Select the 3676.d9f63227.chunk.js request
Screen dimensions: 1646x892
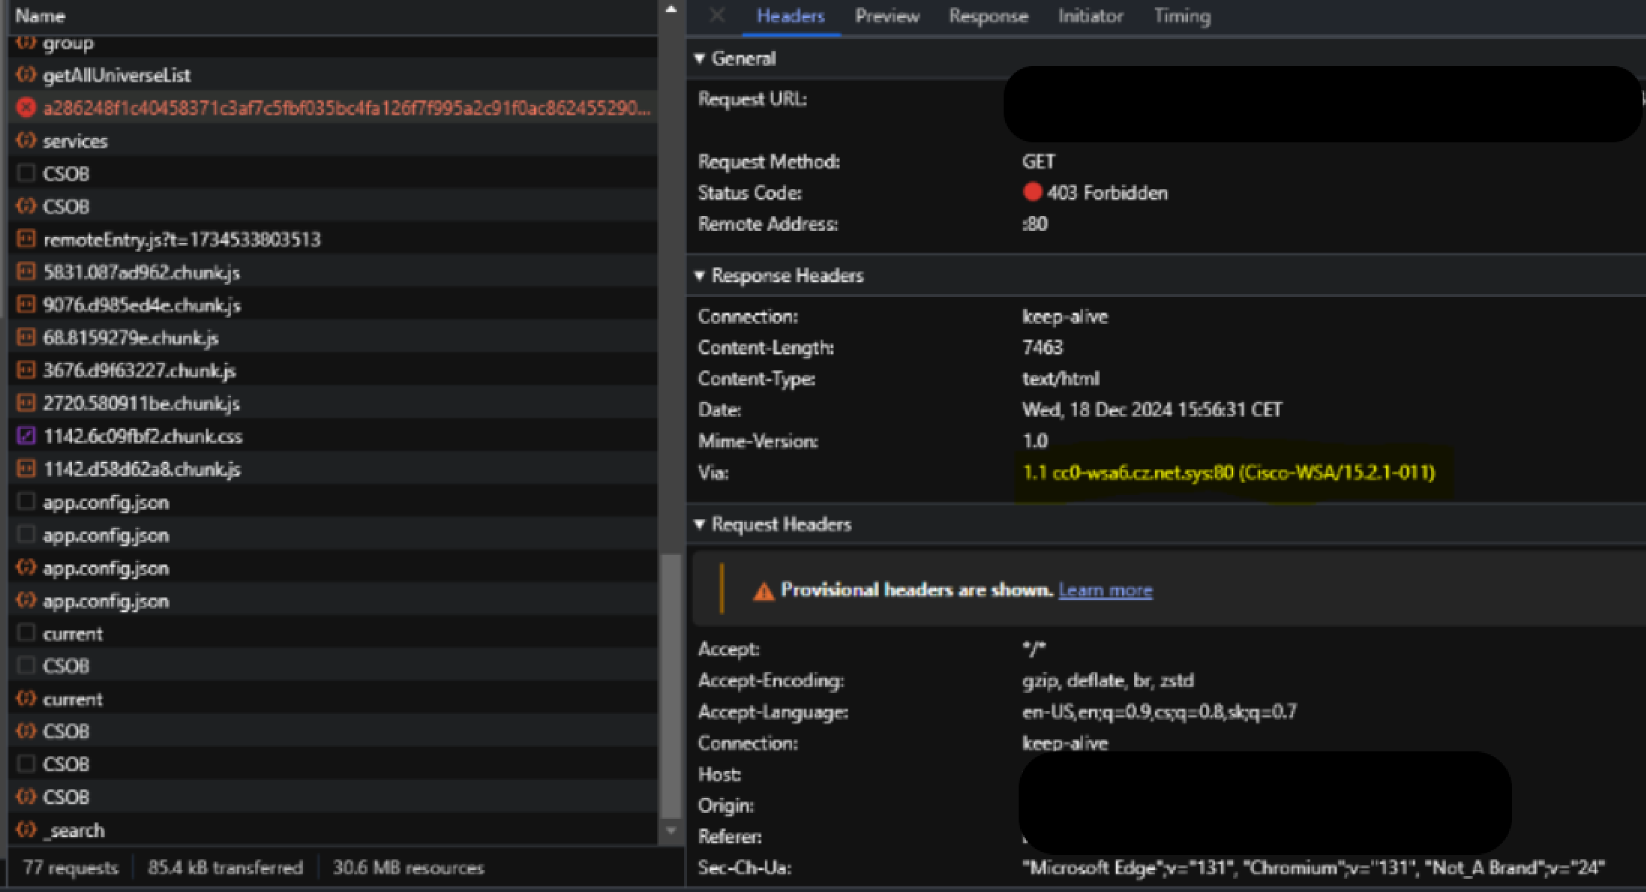140,371
